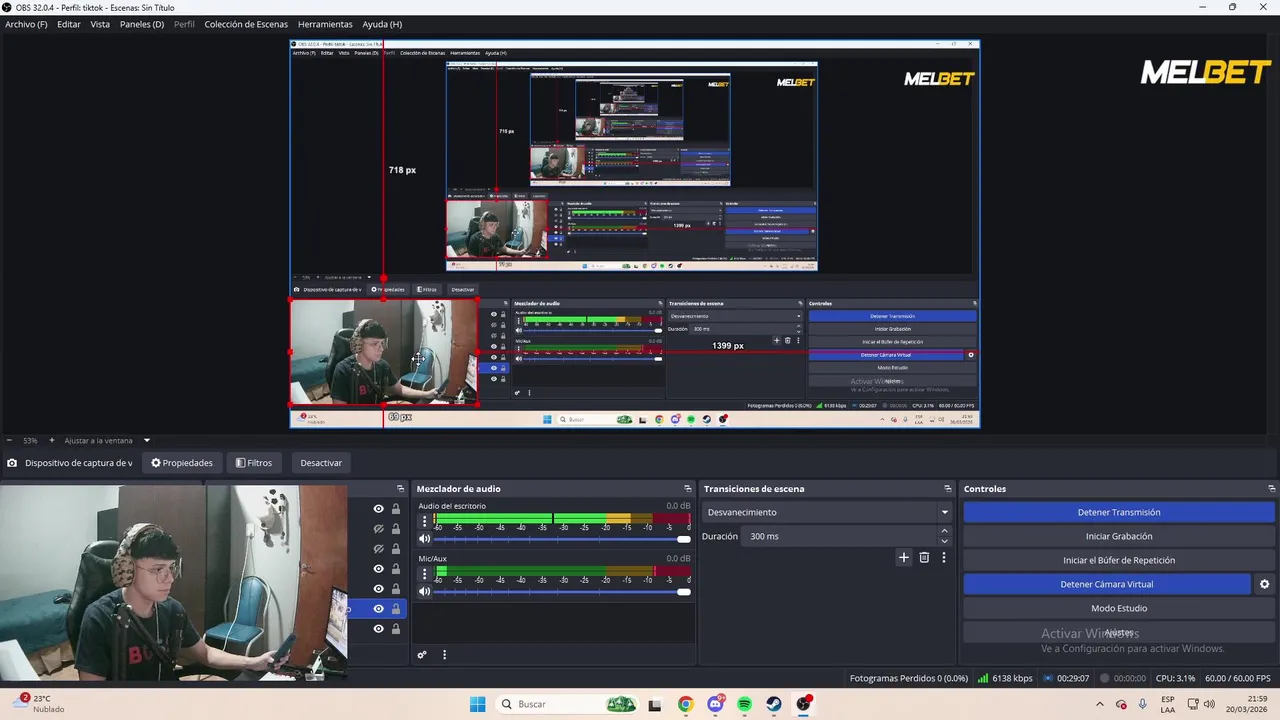Image resolution: width=1280 pixels, height=720 pixels.
Task: Click the Desactivar button in source toolbar
Action: click(x=321, y=463)
